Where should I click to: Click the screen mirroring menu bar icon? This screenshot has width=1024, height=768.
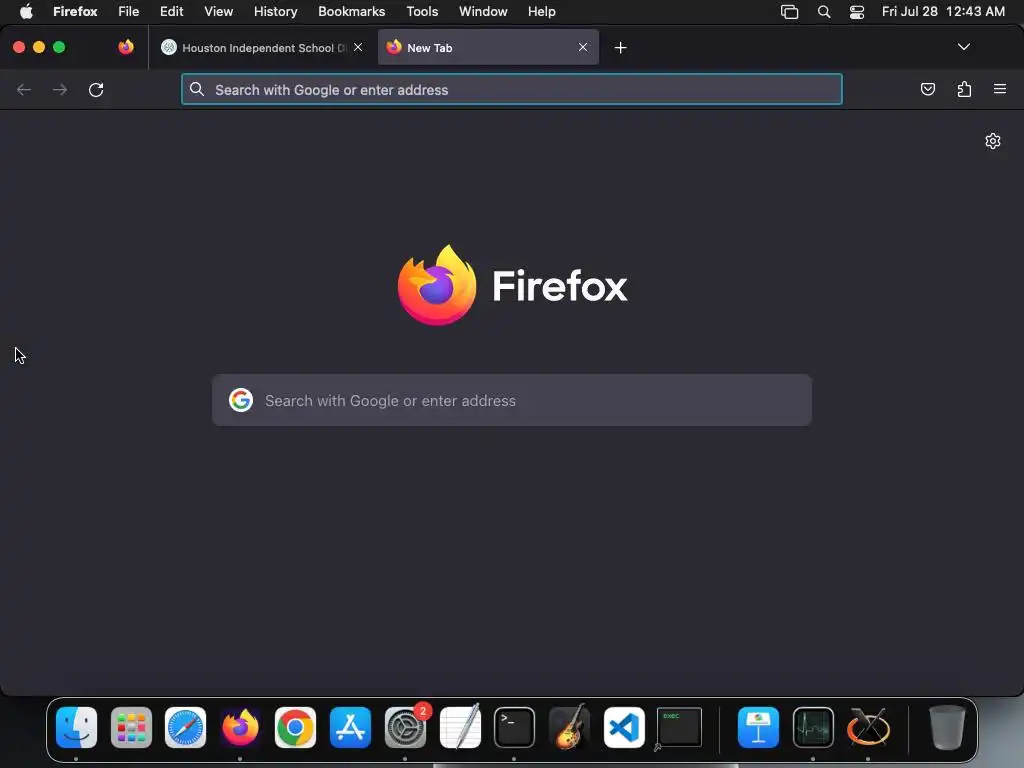point(790,12)
